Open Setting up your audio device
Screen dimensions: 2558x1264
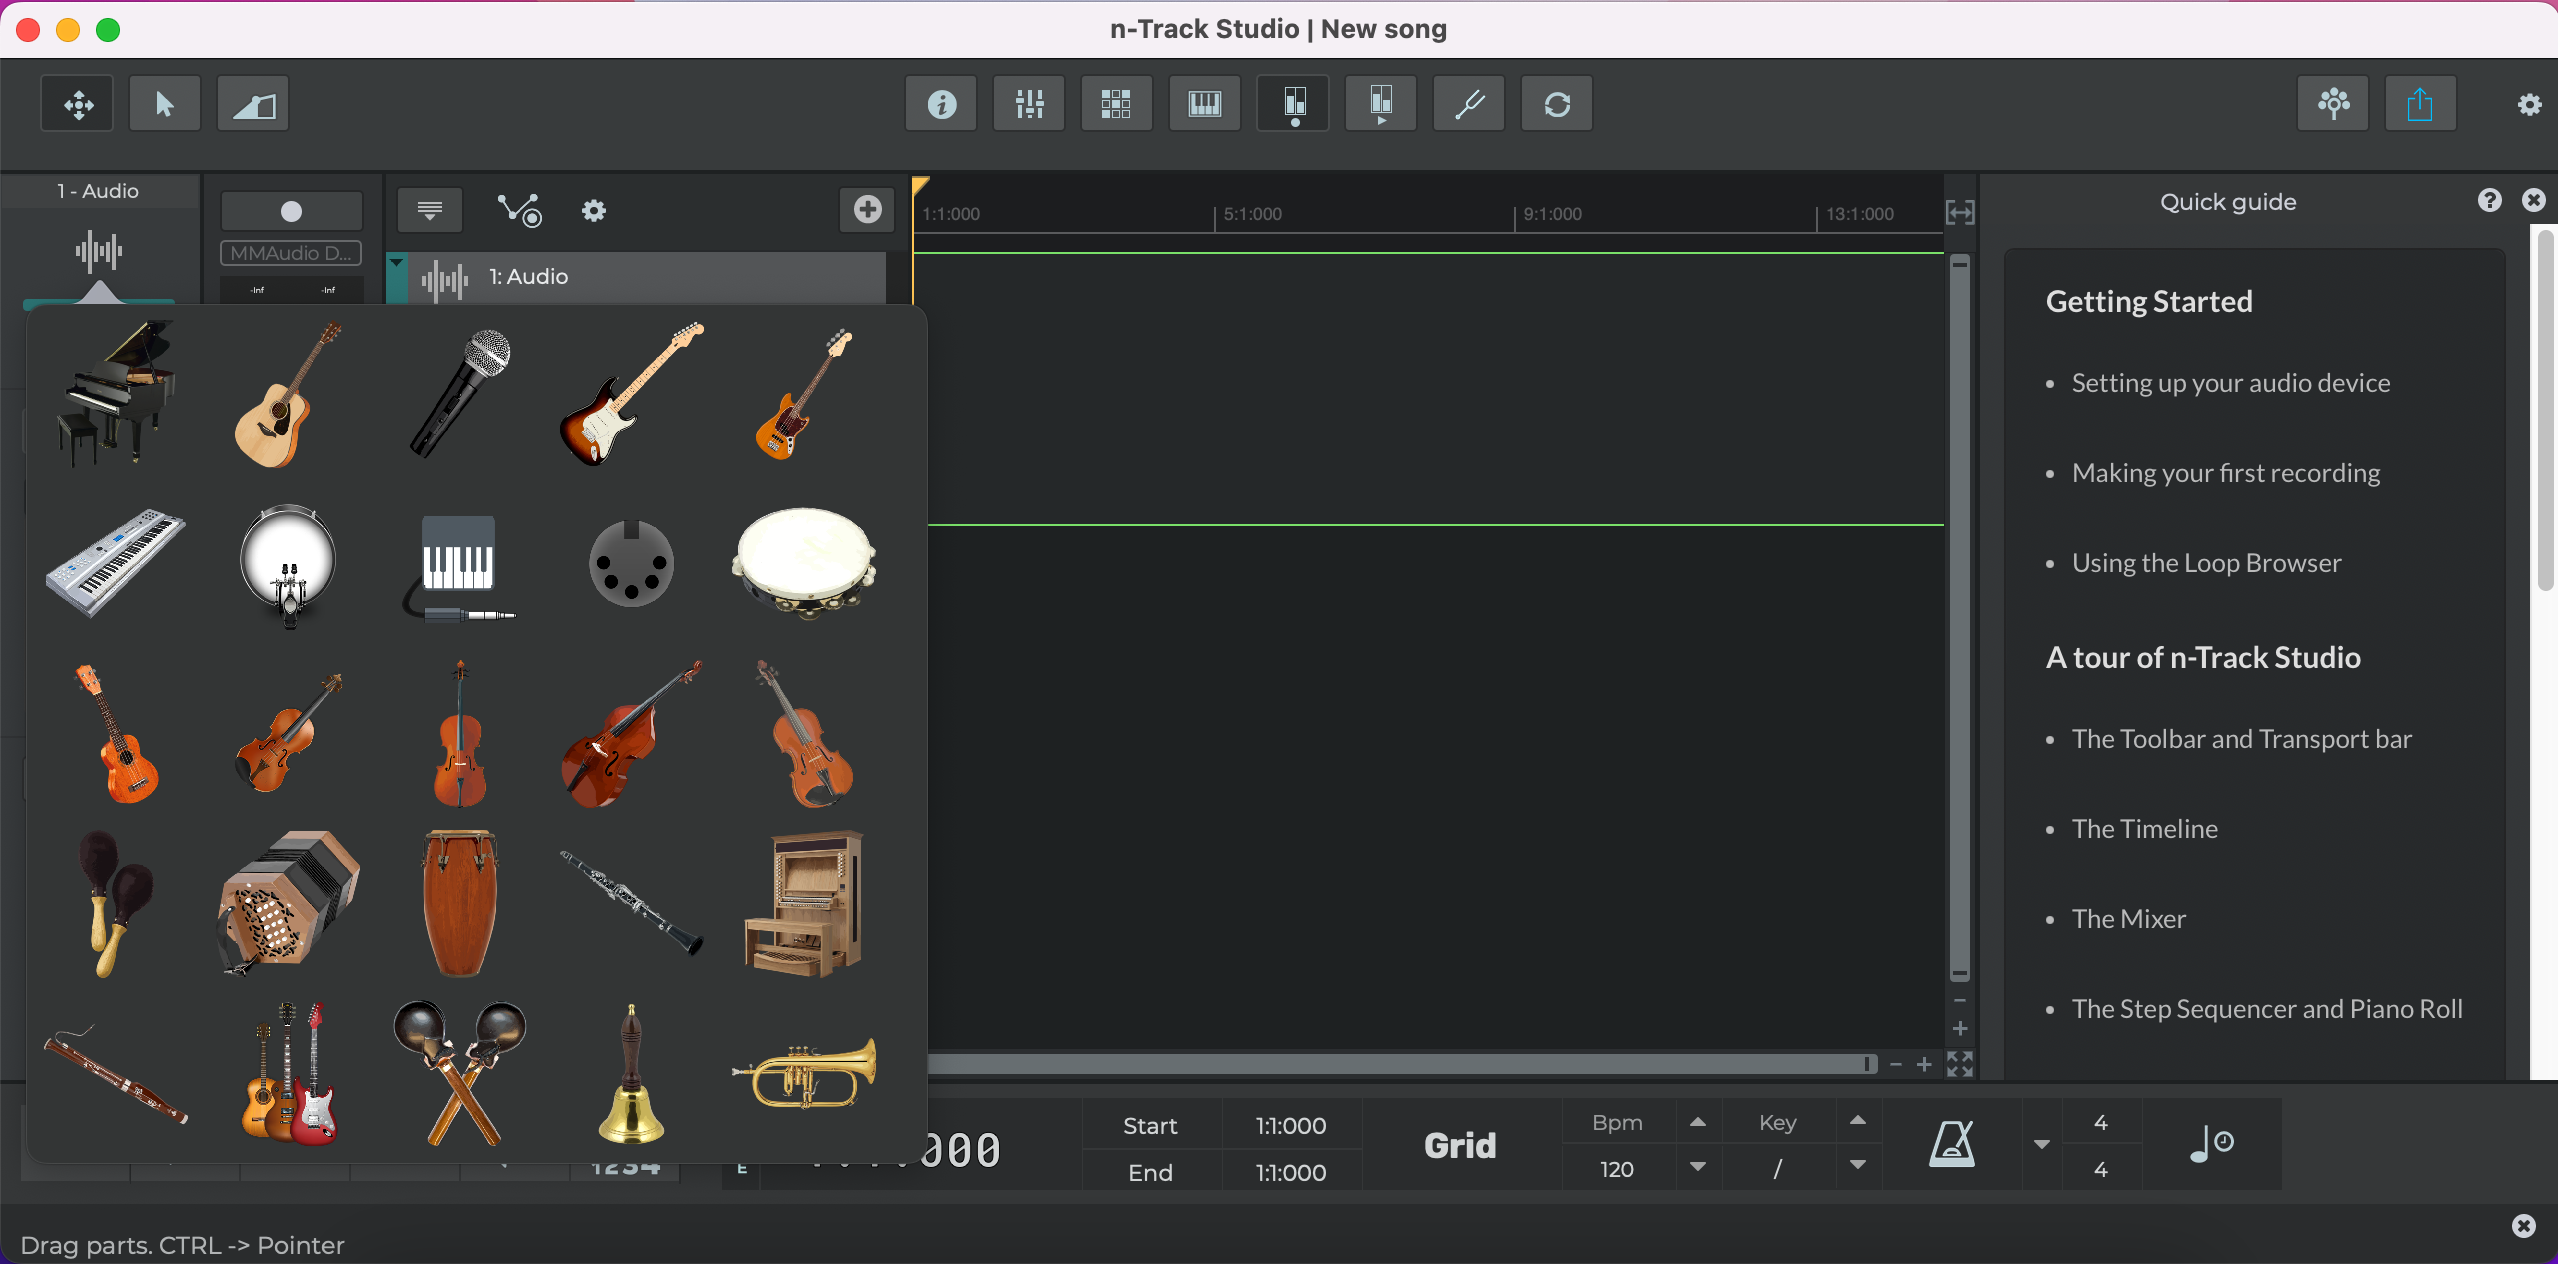pyautogui.click(x=2230, y=383)
